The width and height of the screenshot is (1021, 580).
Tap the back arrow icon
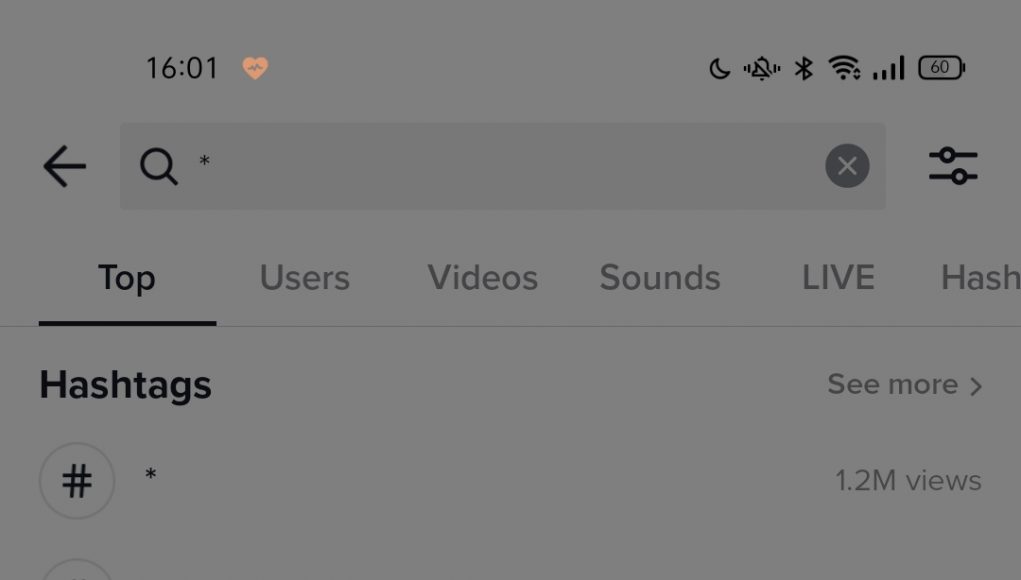pos(64,167)
